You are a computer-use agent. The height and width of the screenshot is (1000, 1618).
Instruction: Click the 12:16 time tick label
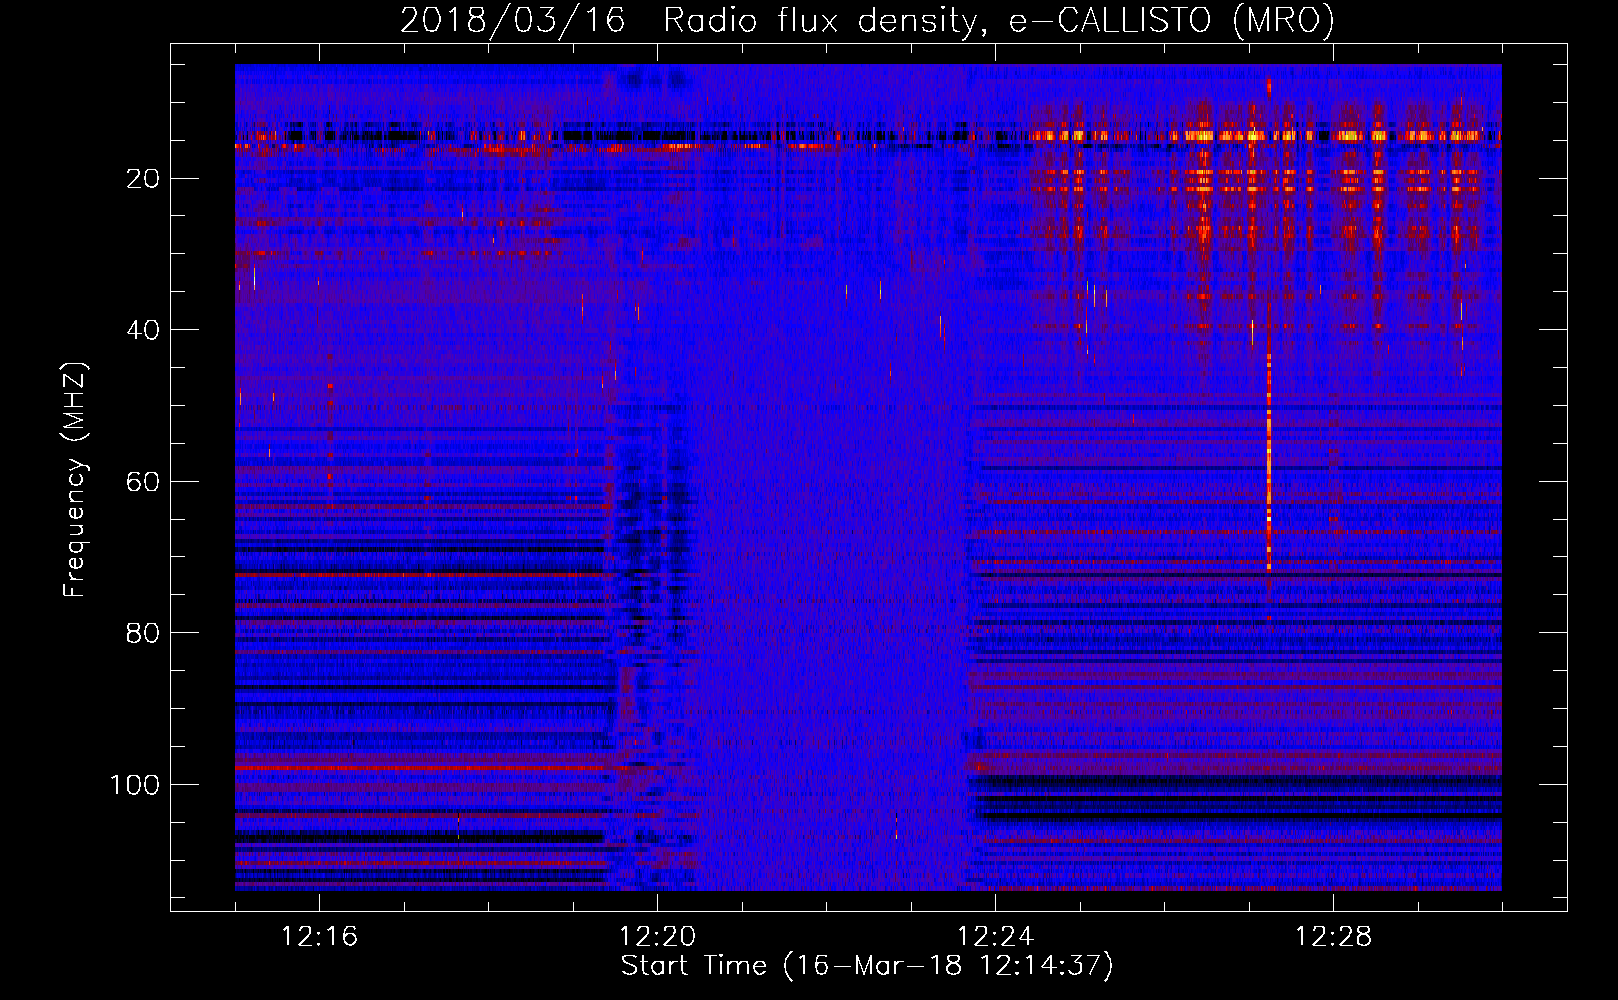(x=319, y=937)
